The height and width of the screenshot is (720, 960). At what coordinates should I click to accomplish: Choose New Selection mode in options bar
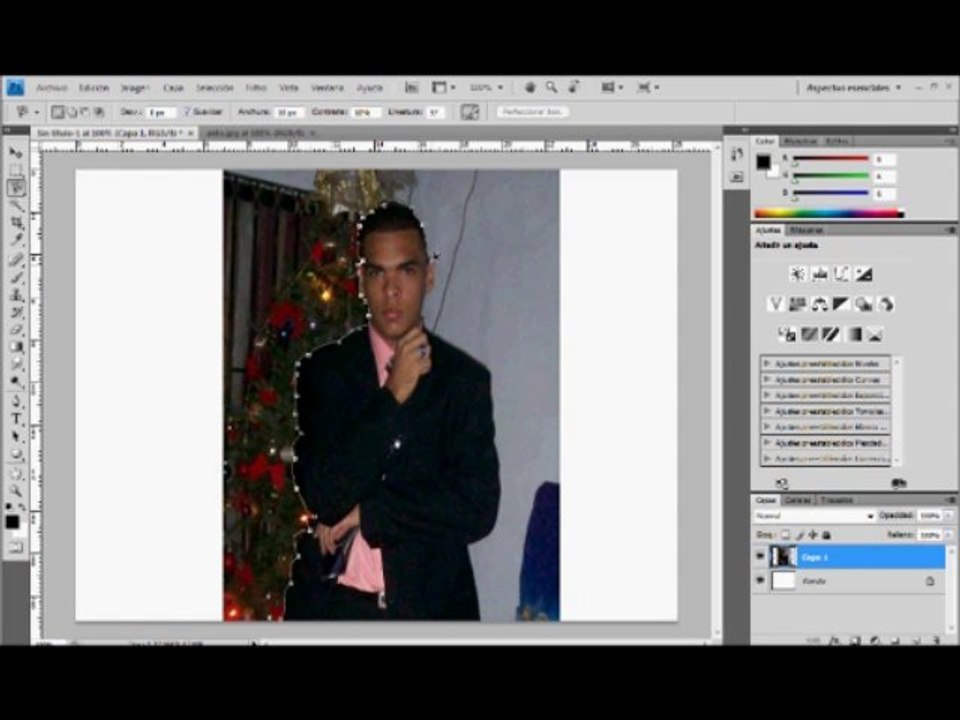(x=58, y=112)
